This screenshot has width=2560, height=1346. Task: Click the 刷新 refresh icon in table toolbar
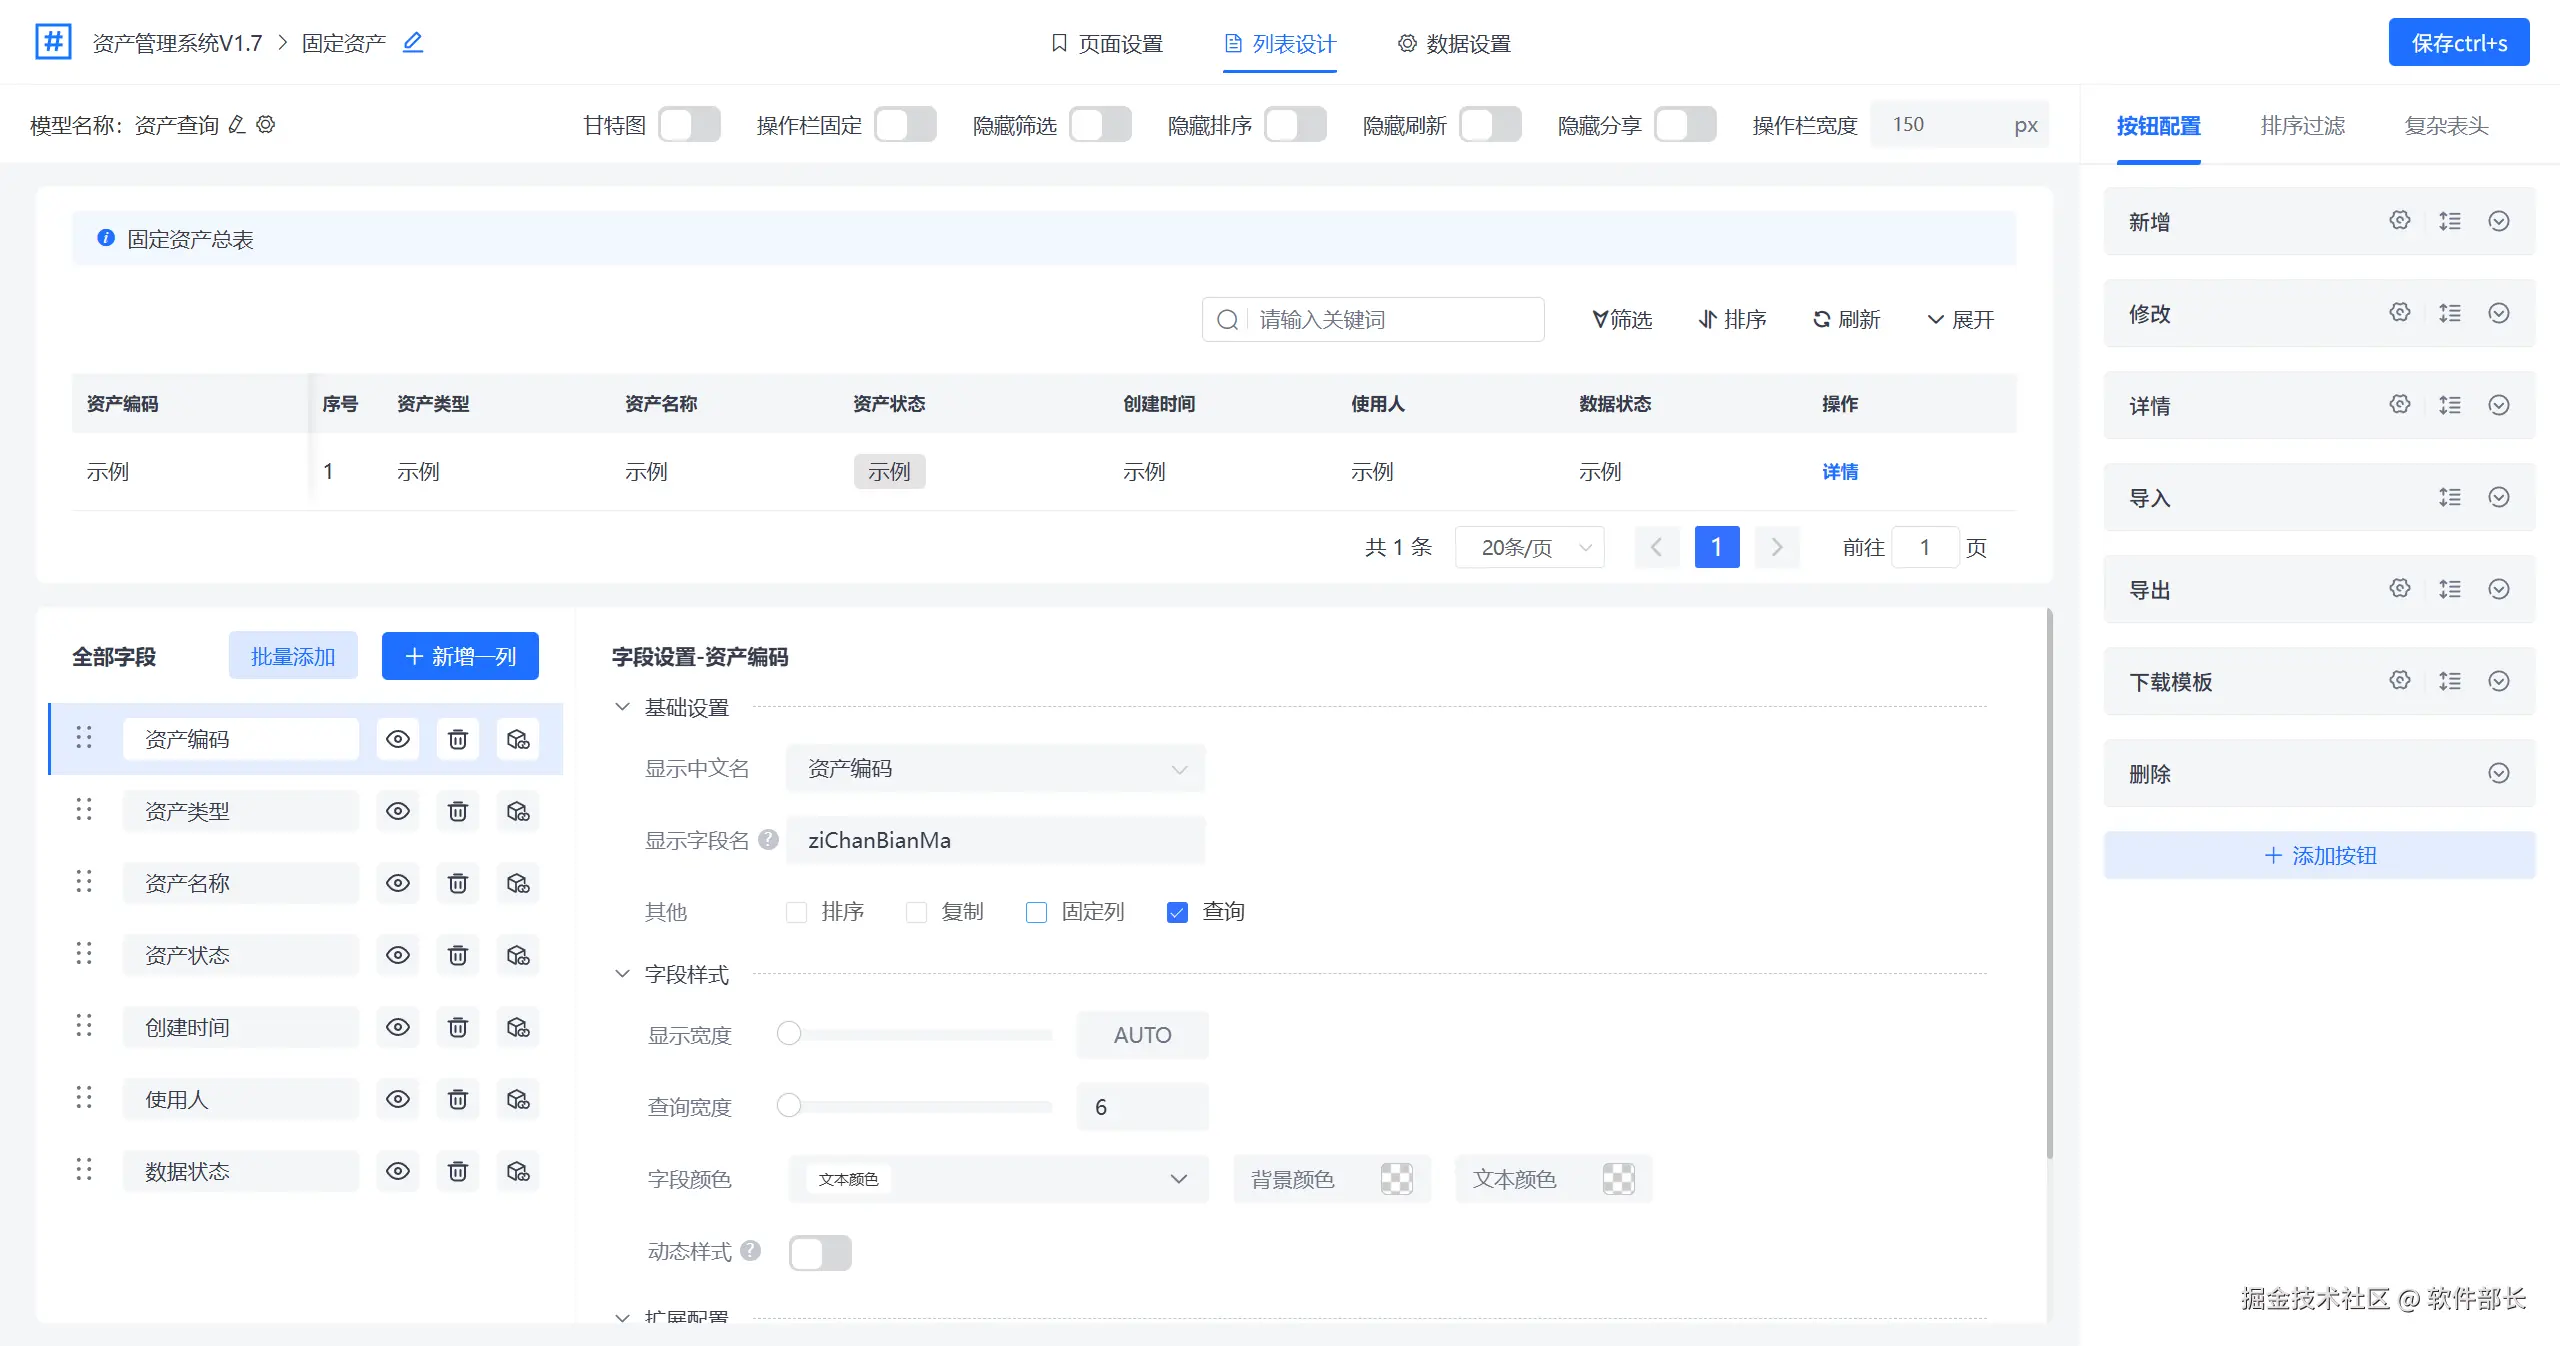point(1821,319)
